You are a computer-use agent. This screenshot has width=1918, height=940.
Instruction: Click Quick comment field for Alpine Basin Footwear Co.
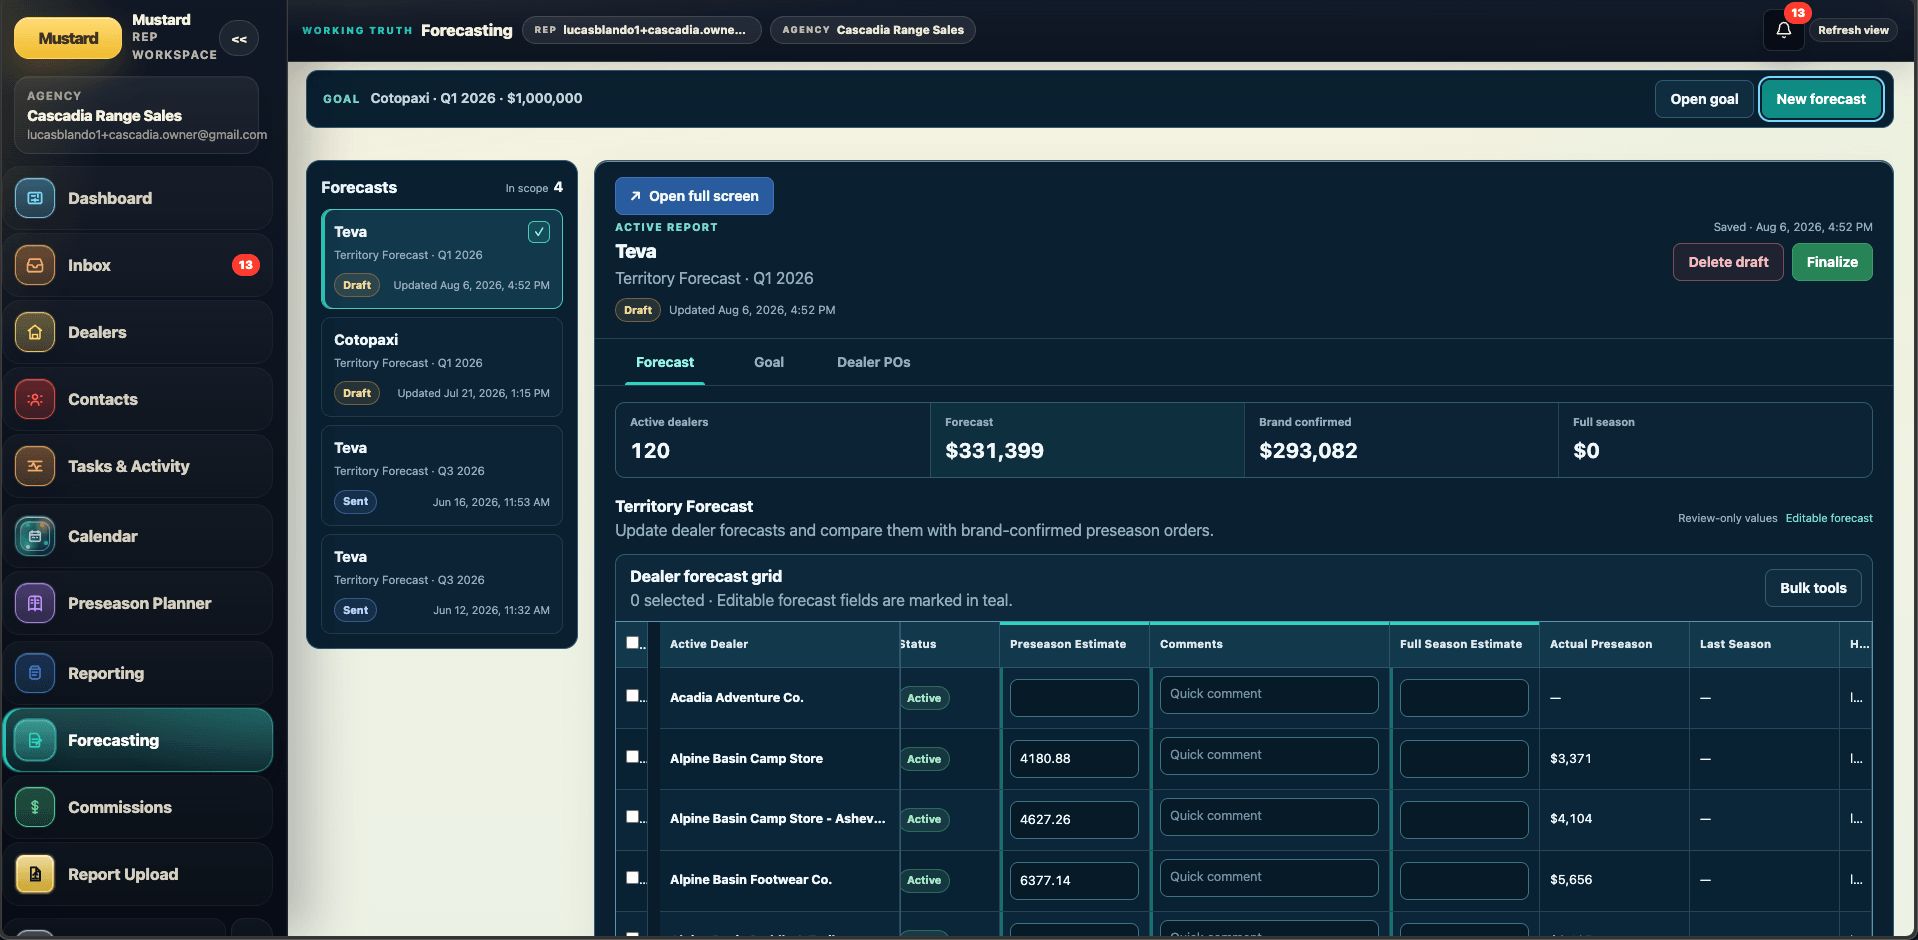click(1269, 877)
